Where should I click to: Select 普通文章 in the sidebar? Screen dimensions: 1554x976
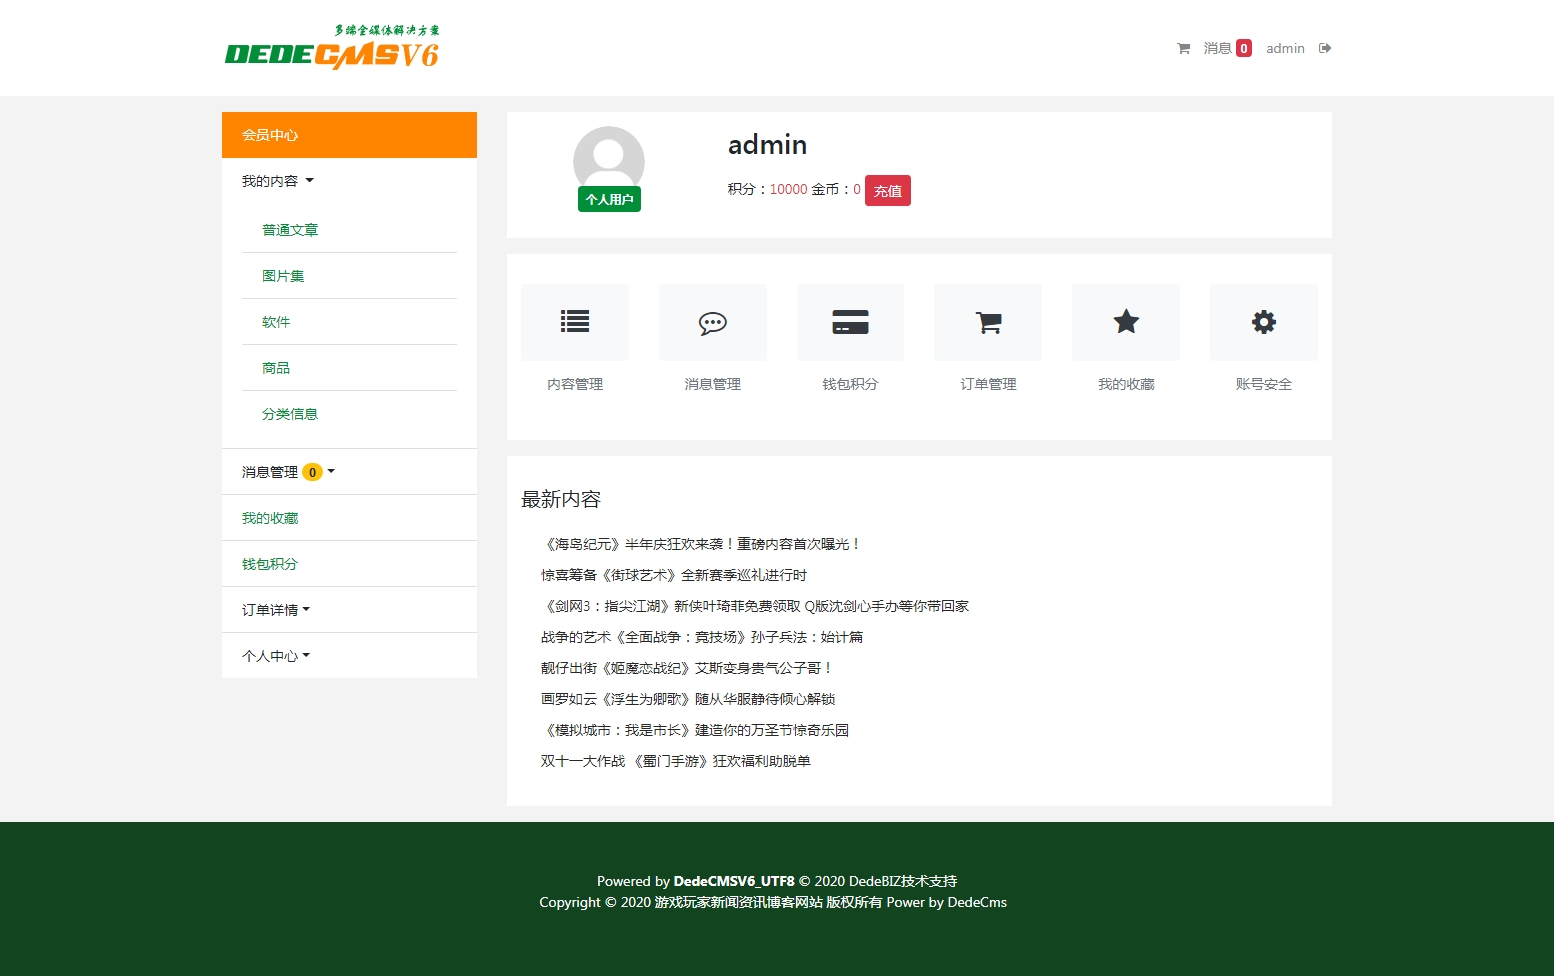pos(290,230)
